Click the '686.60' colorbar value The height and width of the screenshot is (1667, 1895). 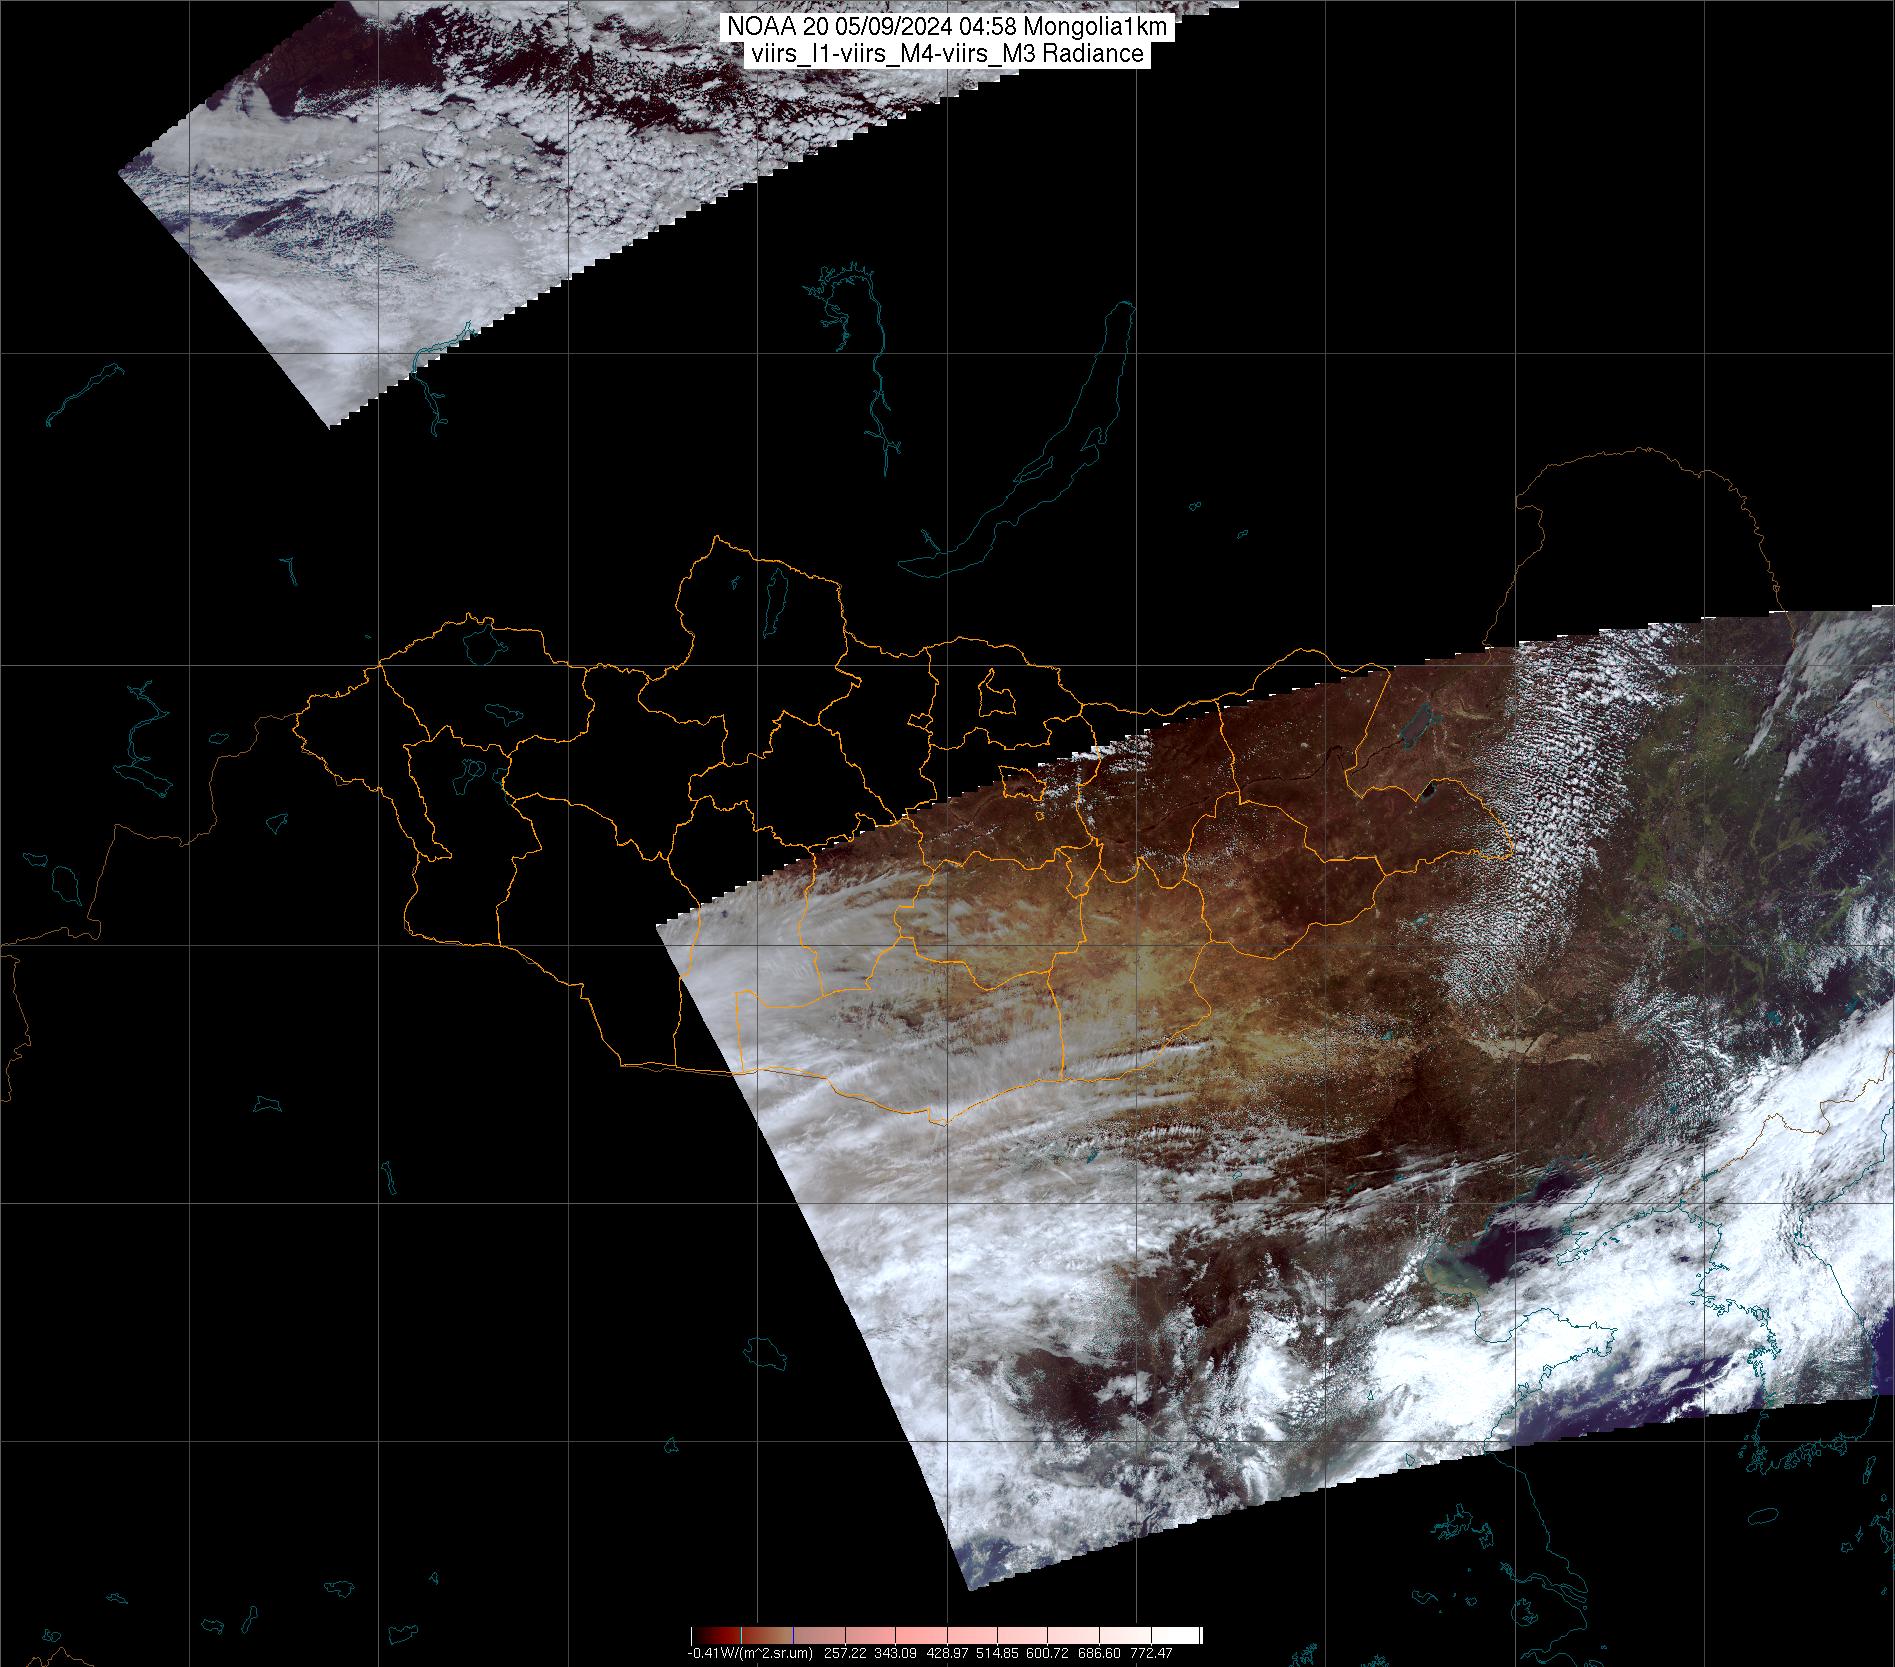(1099, 1653)
